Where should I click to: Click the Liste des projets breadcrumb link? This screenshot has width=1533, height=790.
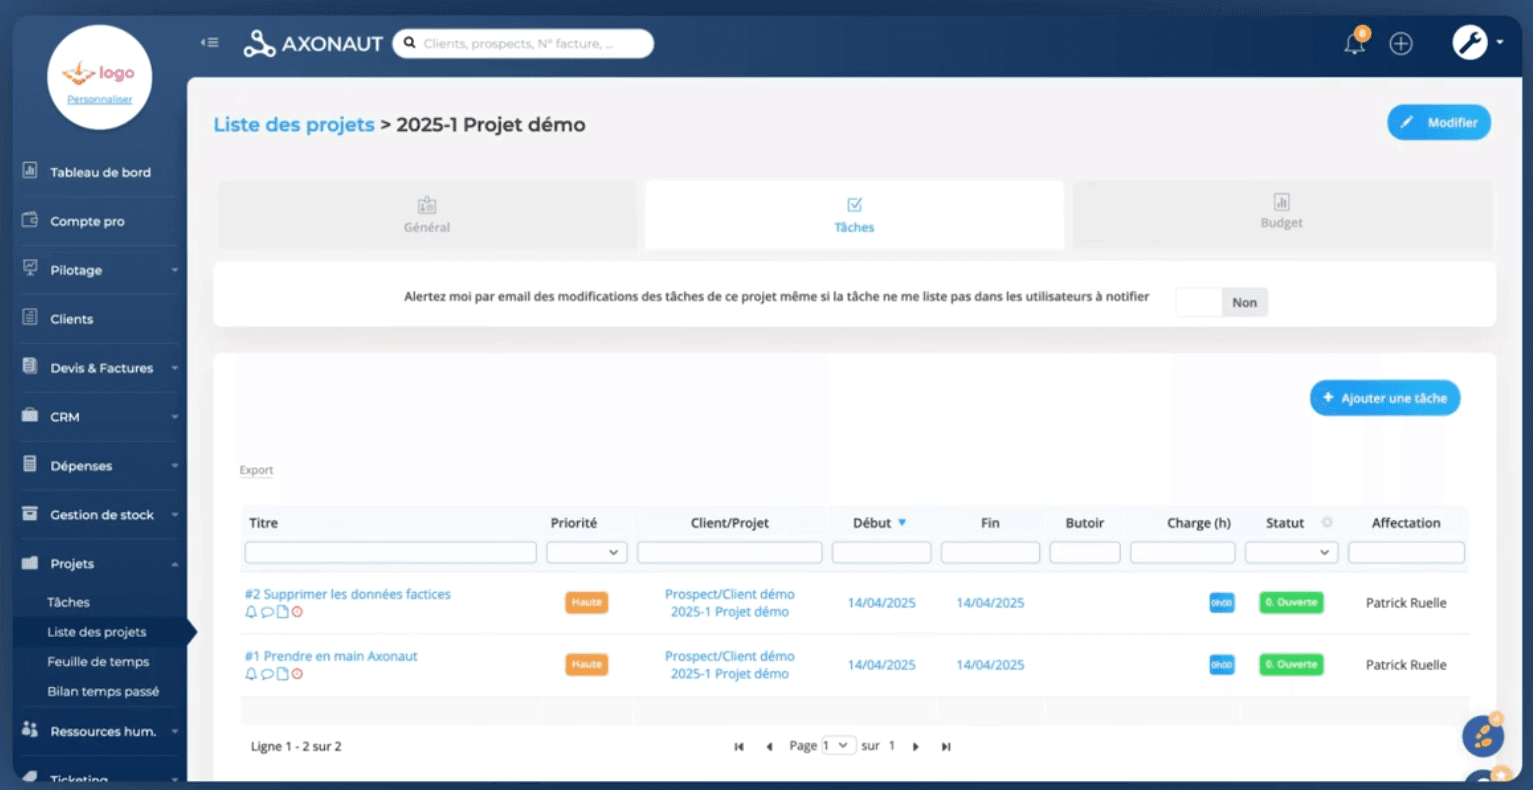pos(294,125)
